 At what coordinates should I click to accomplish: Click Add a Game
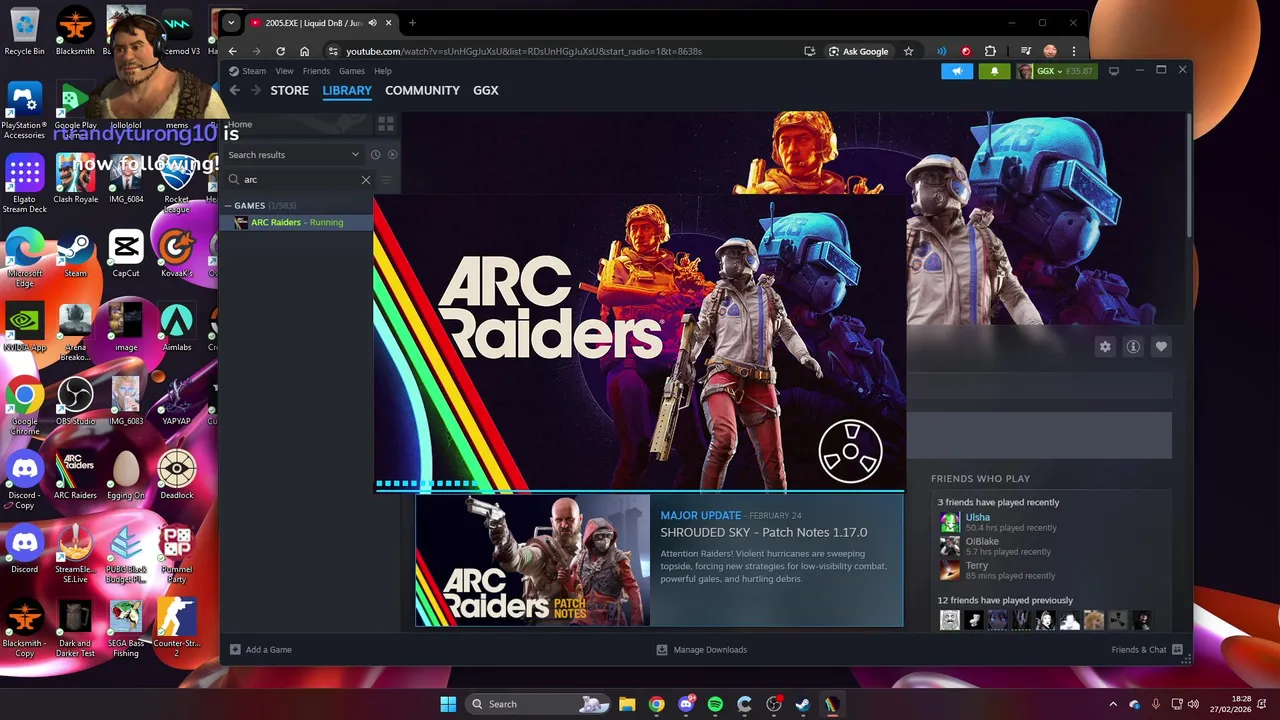pos(260,650)
